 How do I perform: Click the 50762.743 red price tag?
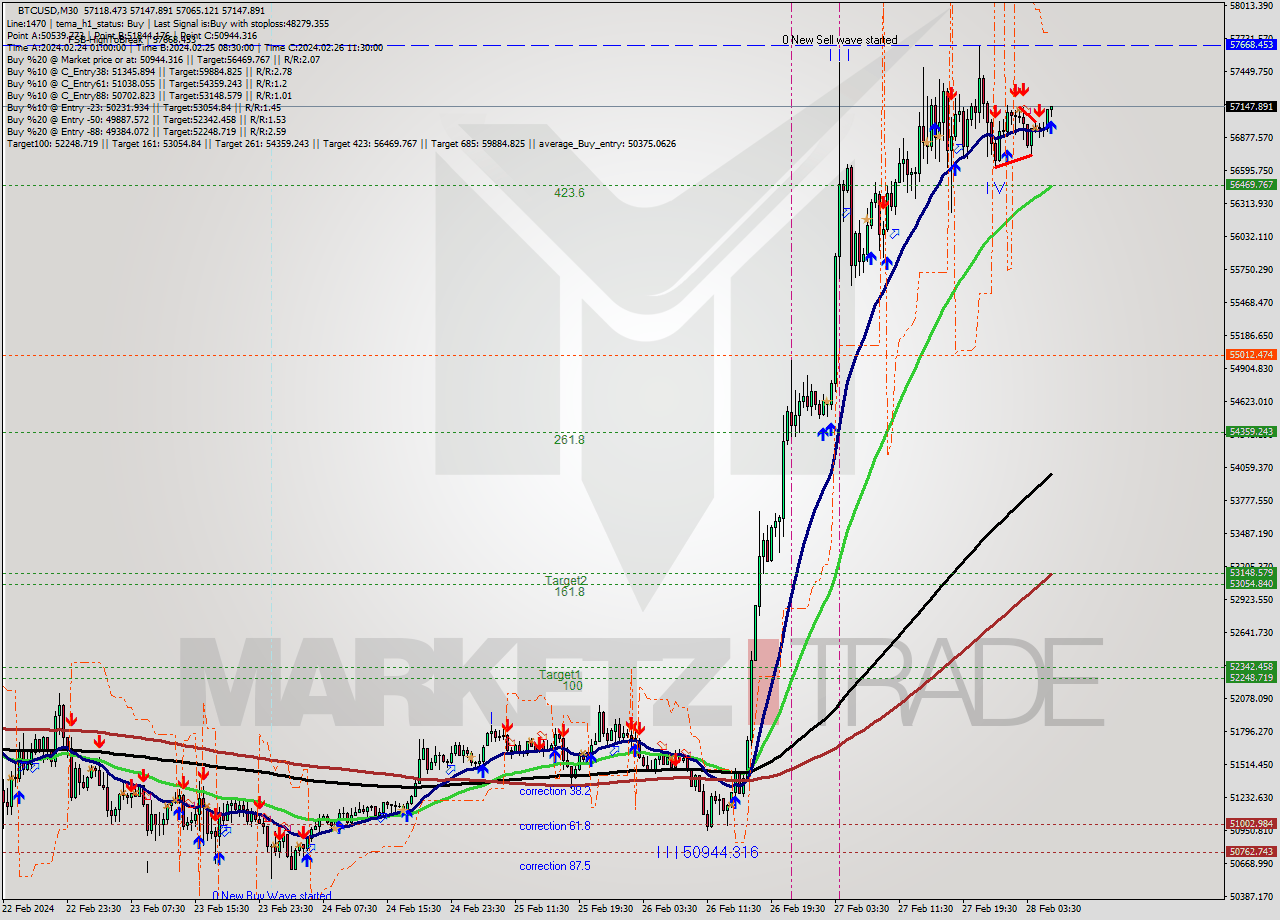tap(1252, 852)
